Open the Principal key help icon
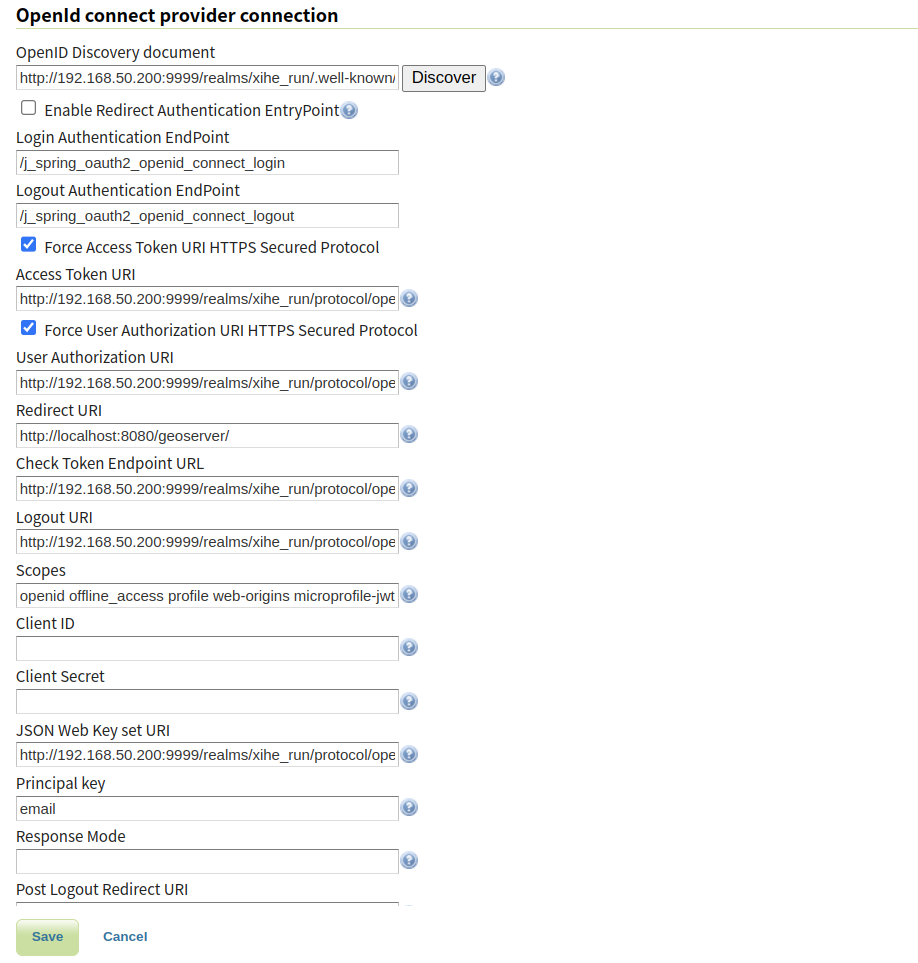 click(x=409, y=808)
